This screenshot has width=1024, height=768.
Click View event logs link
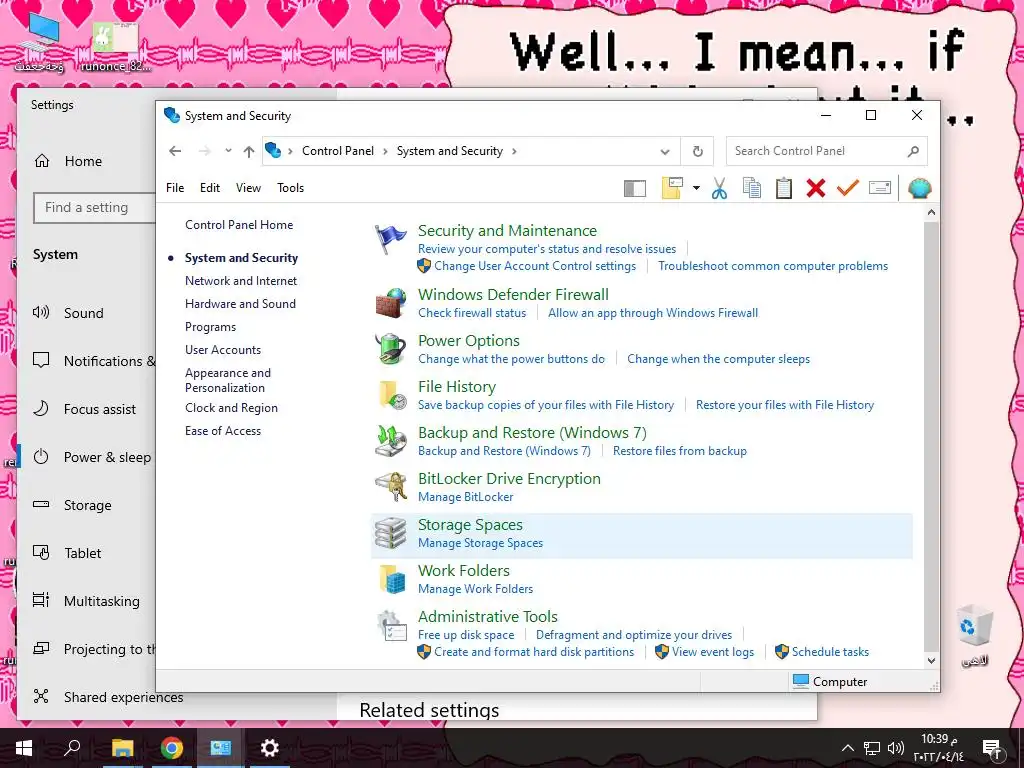[713, 652]
